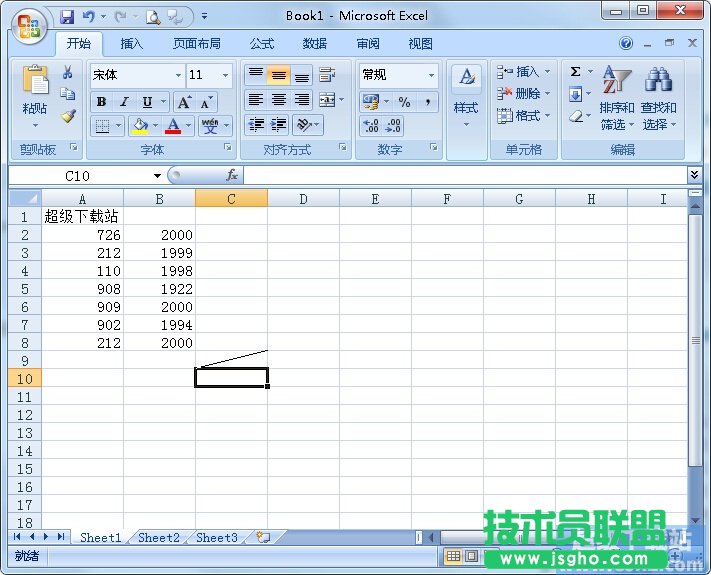Toggle bold formatting
The image size is (711, 575).
pyautogui.click(x=101, y=102)
